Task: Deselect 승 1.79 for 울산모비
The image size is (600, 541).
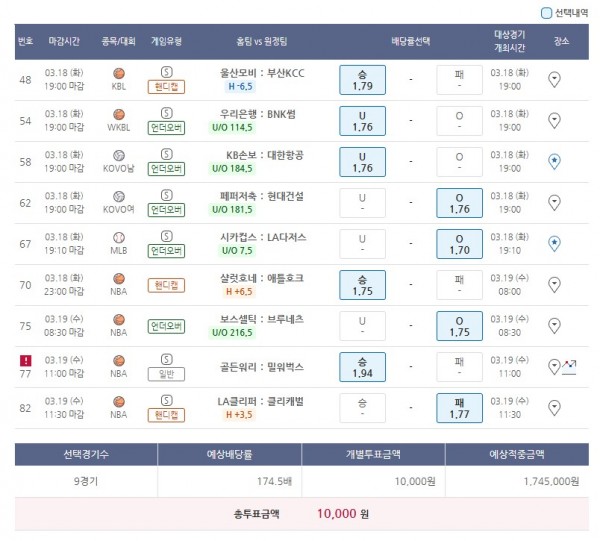Action: [x=362, y=79]
